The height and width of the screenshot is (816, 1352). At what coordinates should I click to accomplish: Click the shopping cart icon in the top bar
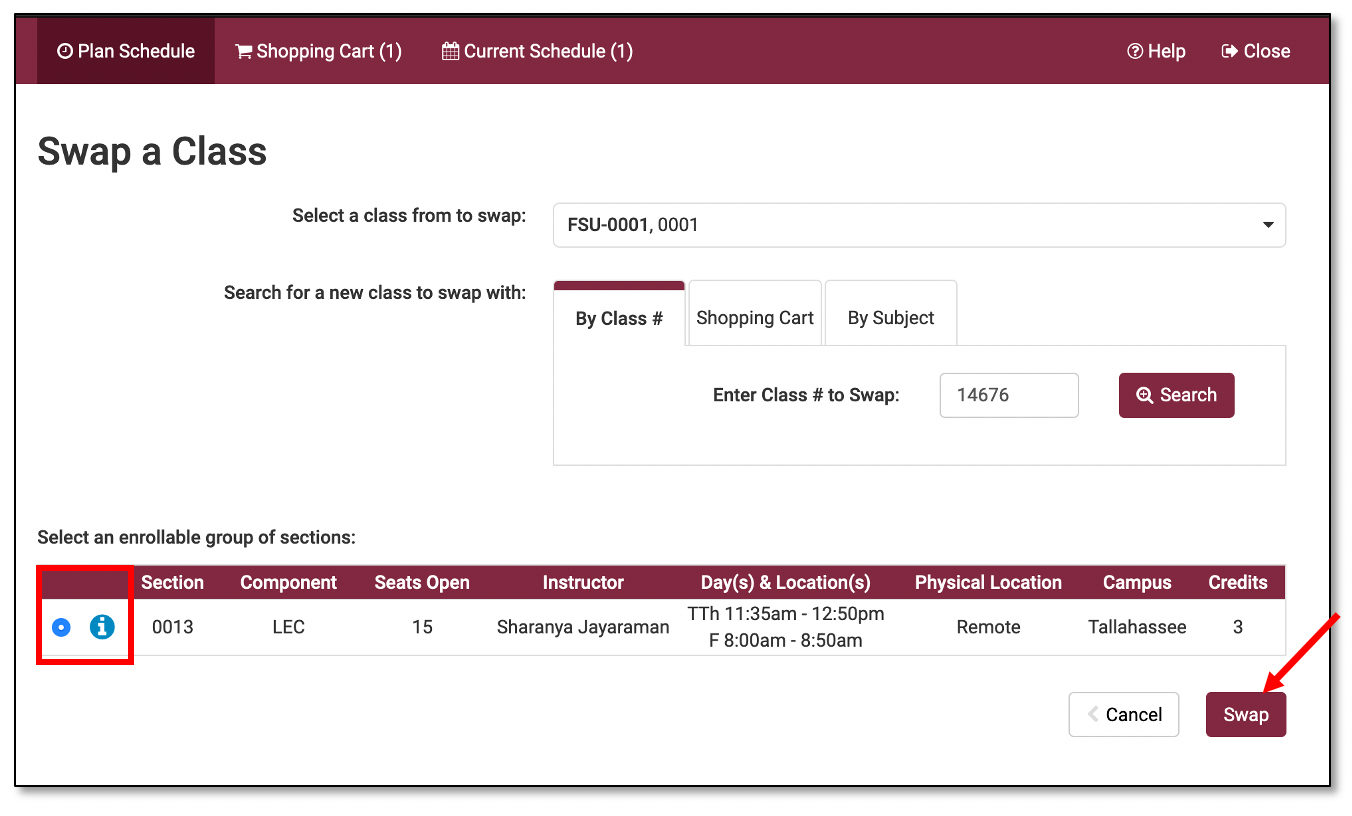click(x=243, y=51)
